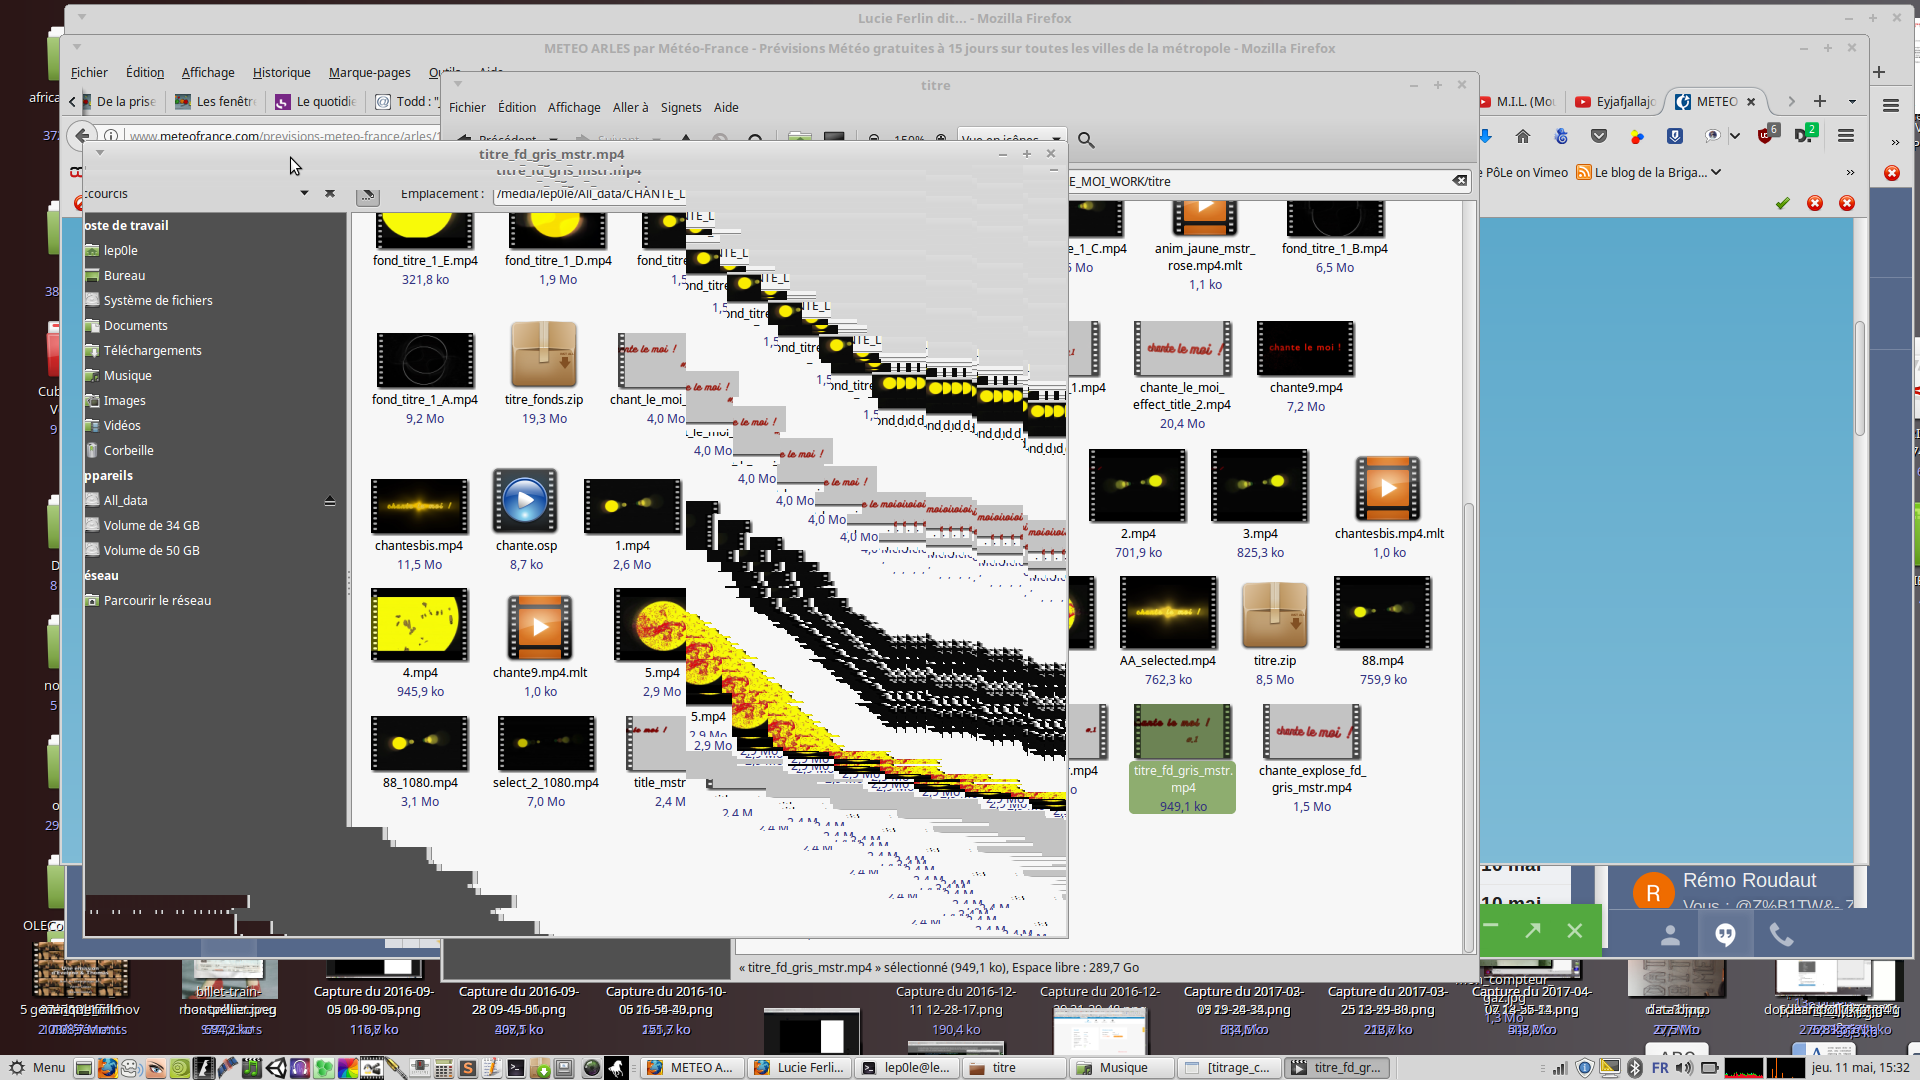Open a new Firefox tab with plus
Image resolution: width=1920 pixels, height=1080 pixels.
click(1820, 101)
